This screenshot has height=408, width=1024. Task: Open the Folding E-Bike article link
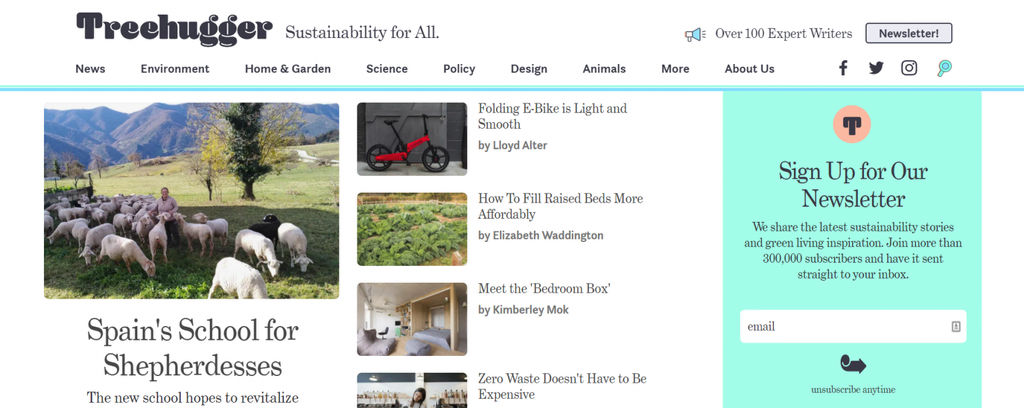552,116
